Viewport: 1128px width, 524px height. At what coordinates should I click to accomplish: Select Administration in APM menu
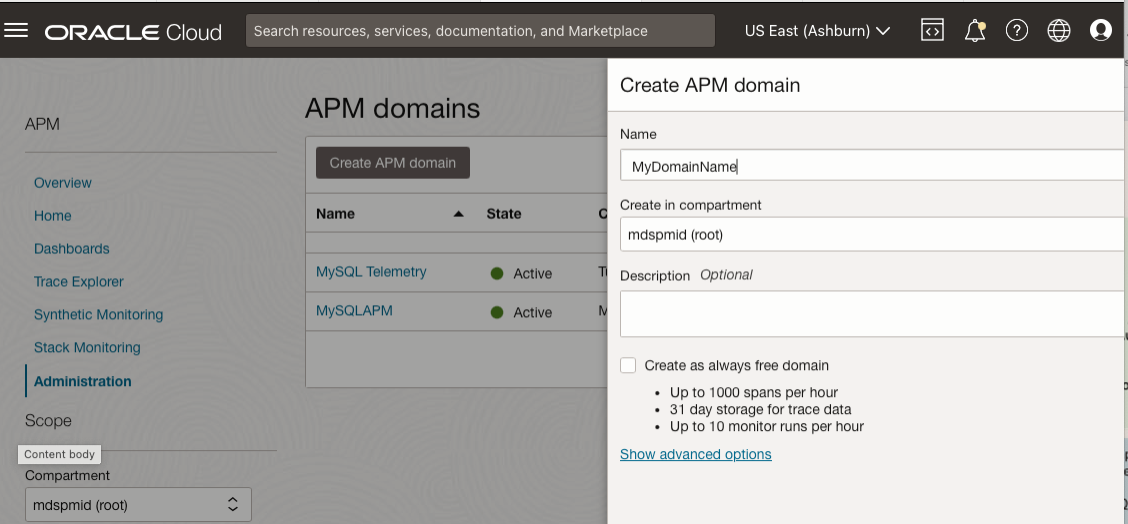pyautogui.click(x=83, y=381)
